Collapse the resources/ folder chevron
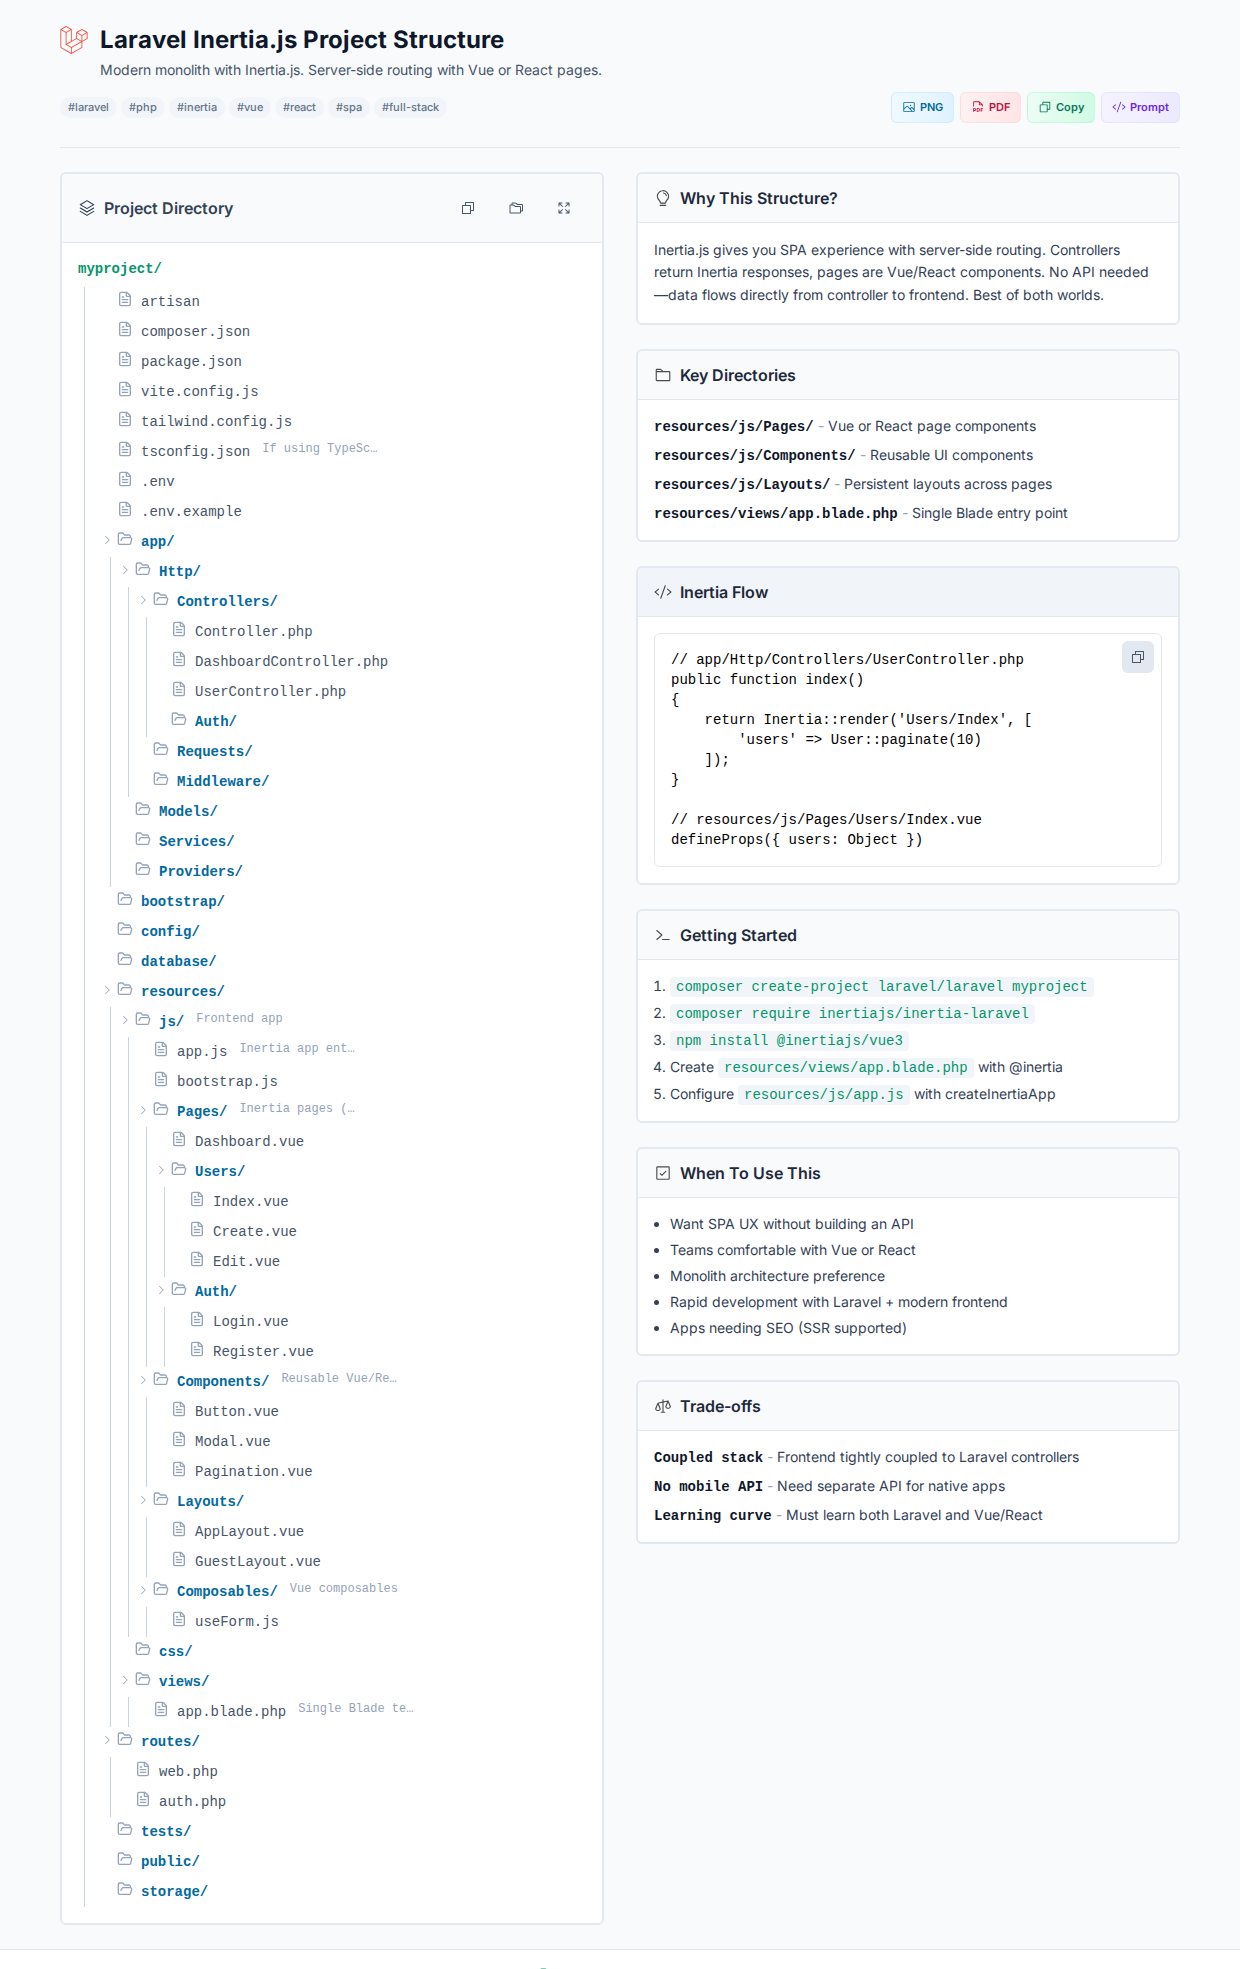 tap(107, 990)
